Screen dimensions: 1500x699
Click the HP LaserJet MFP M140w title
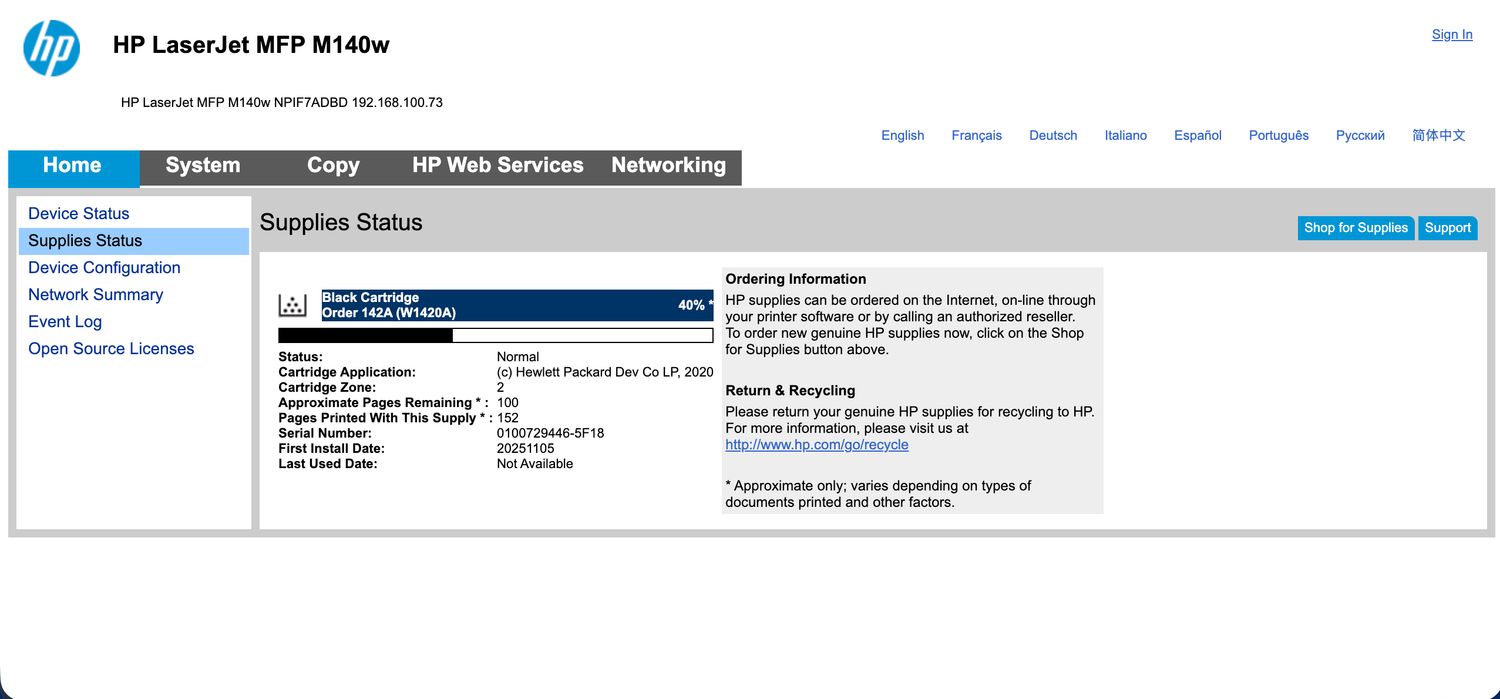click(251, 45)
